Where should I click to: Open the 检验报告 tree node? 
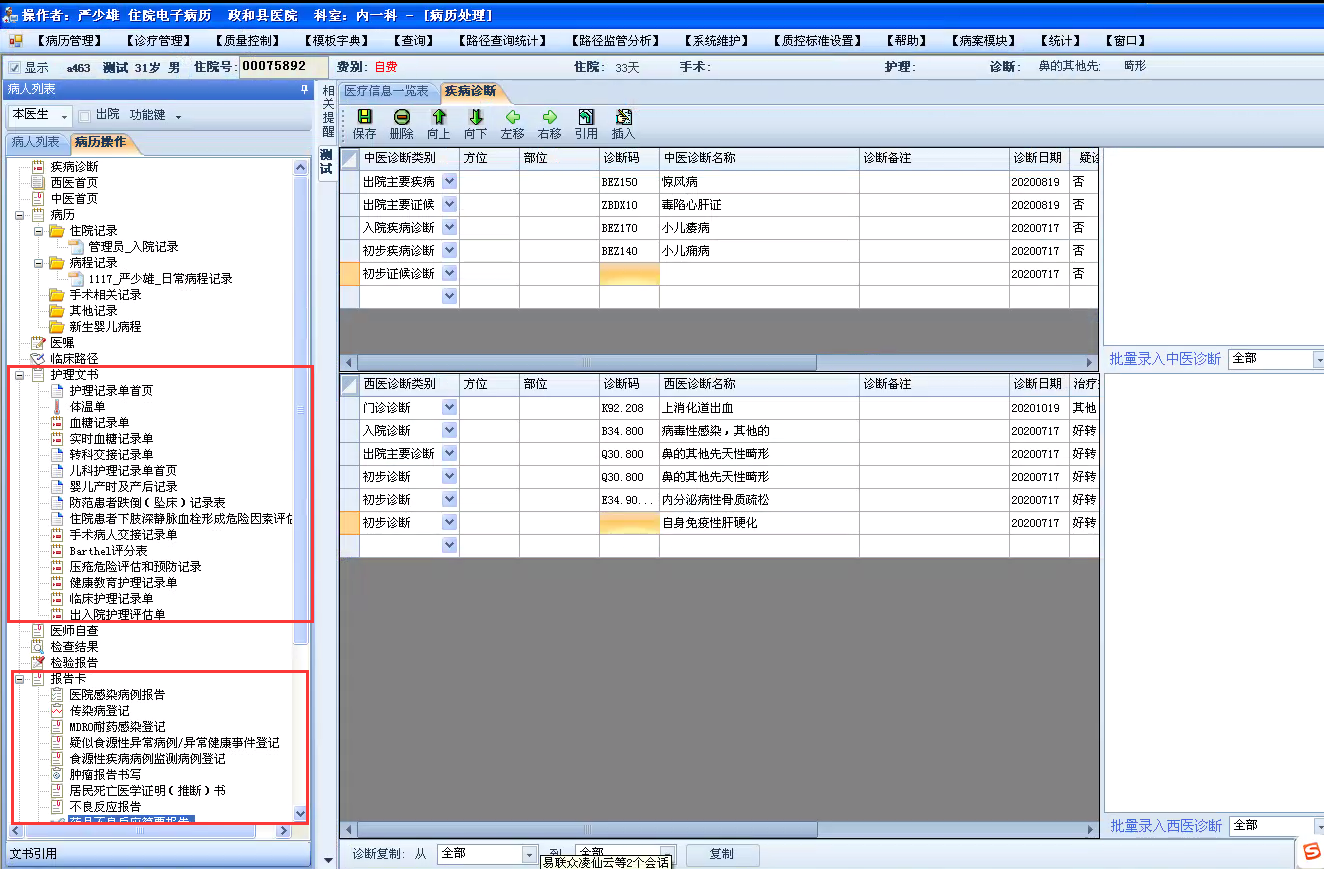pyautogui.click(x=74, y=663)
